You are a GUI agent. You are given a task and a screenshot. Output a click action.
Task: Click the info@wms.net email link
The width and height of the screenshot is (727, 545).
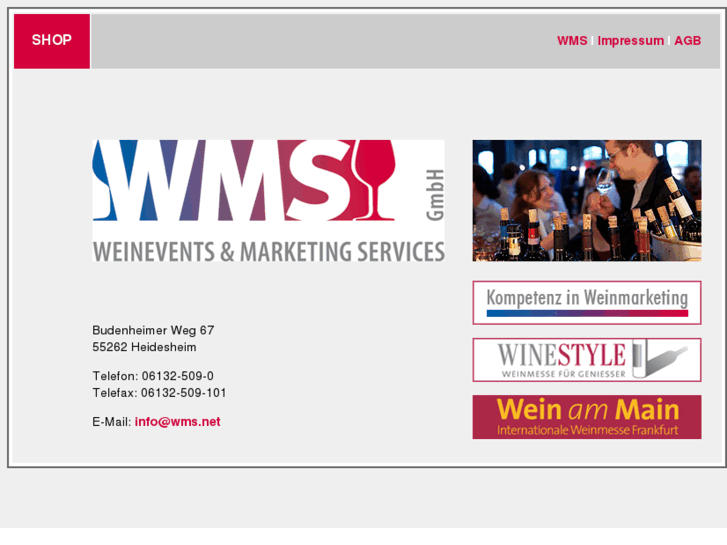[178, 422]
